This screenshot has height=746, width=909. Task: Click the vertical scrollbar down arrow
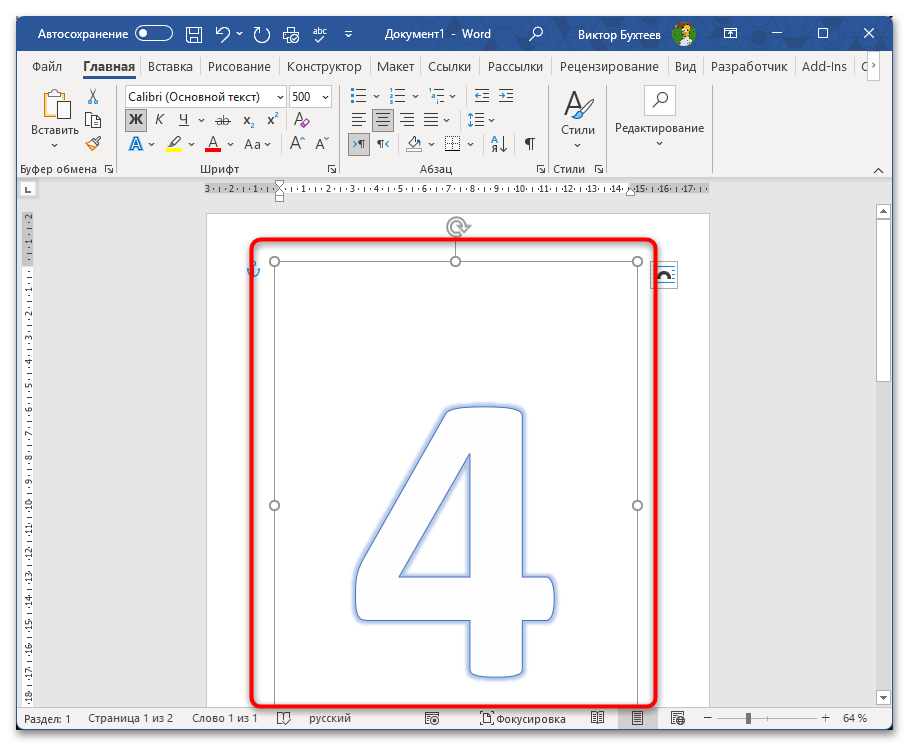(883, 696)
